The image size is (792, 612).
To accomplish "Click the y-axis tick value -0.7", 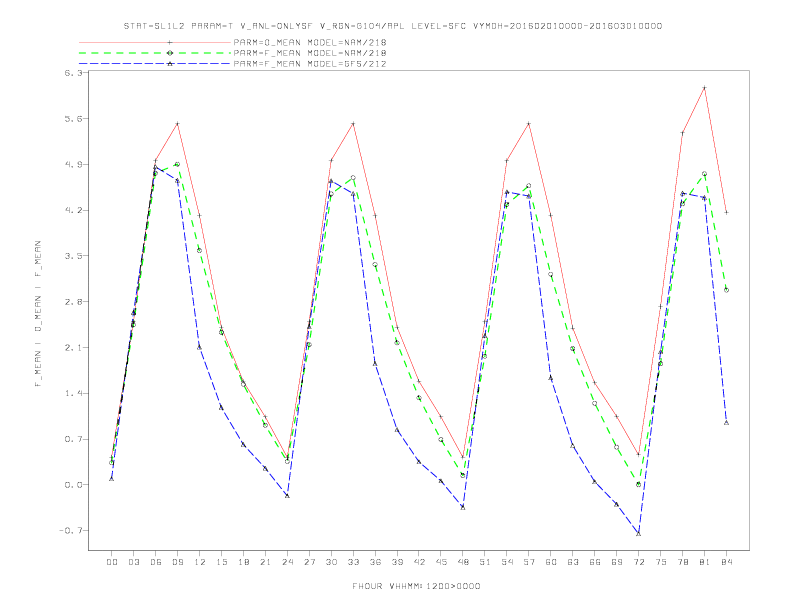I will (x=70, y=531).
